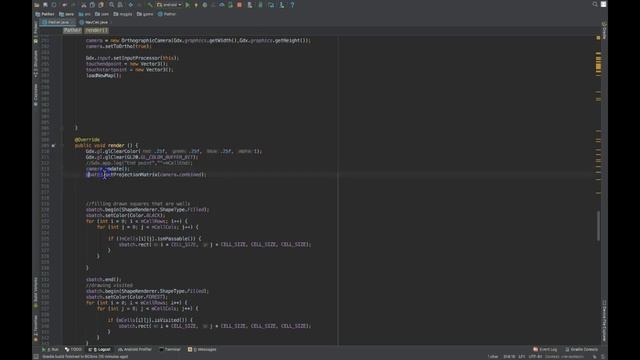Viewport: 640px width, 360px height.
Task: Click the game breadcrumb folder
Action: tap(145, 14)
